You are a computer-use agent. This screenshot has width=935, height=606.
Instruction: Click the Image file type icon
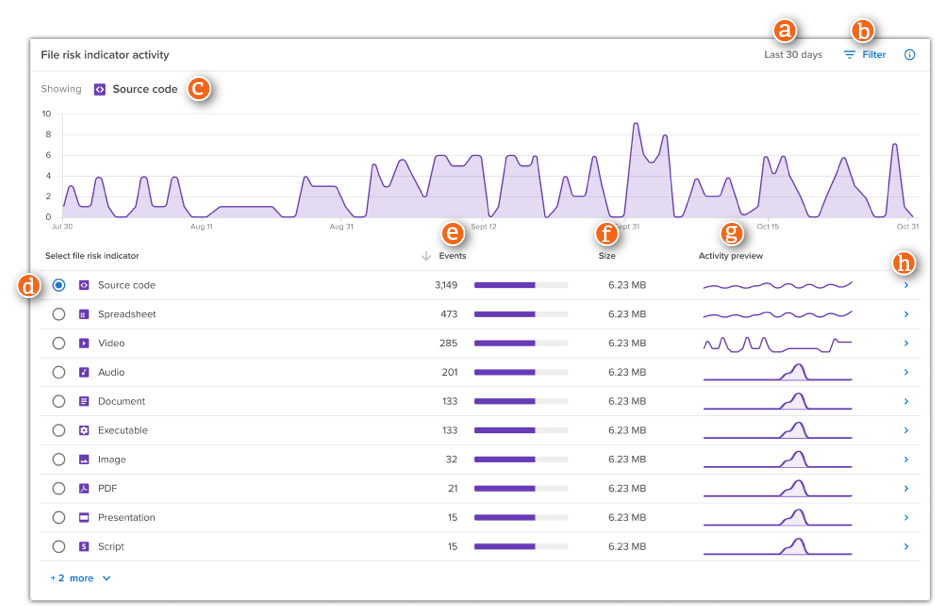85,459
